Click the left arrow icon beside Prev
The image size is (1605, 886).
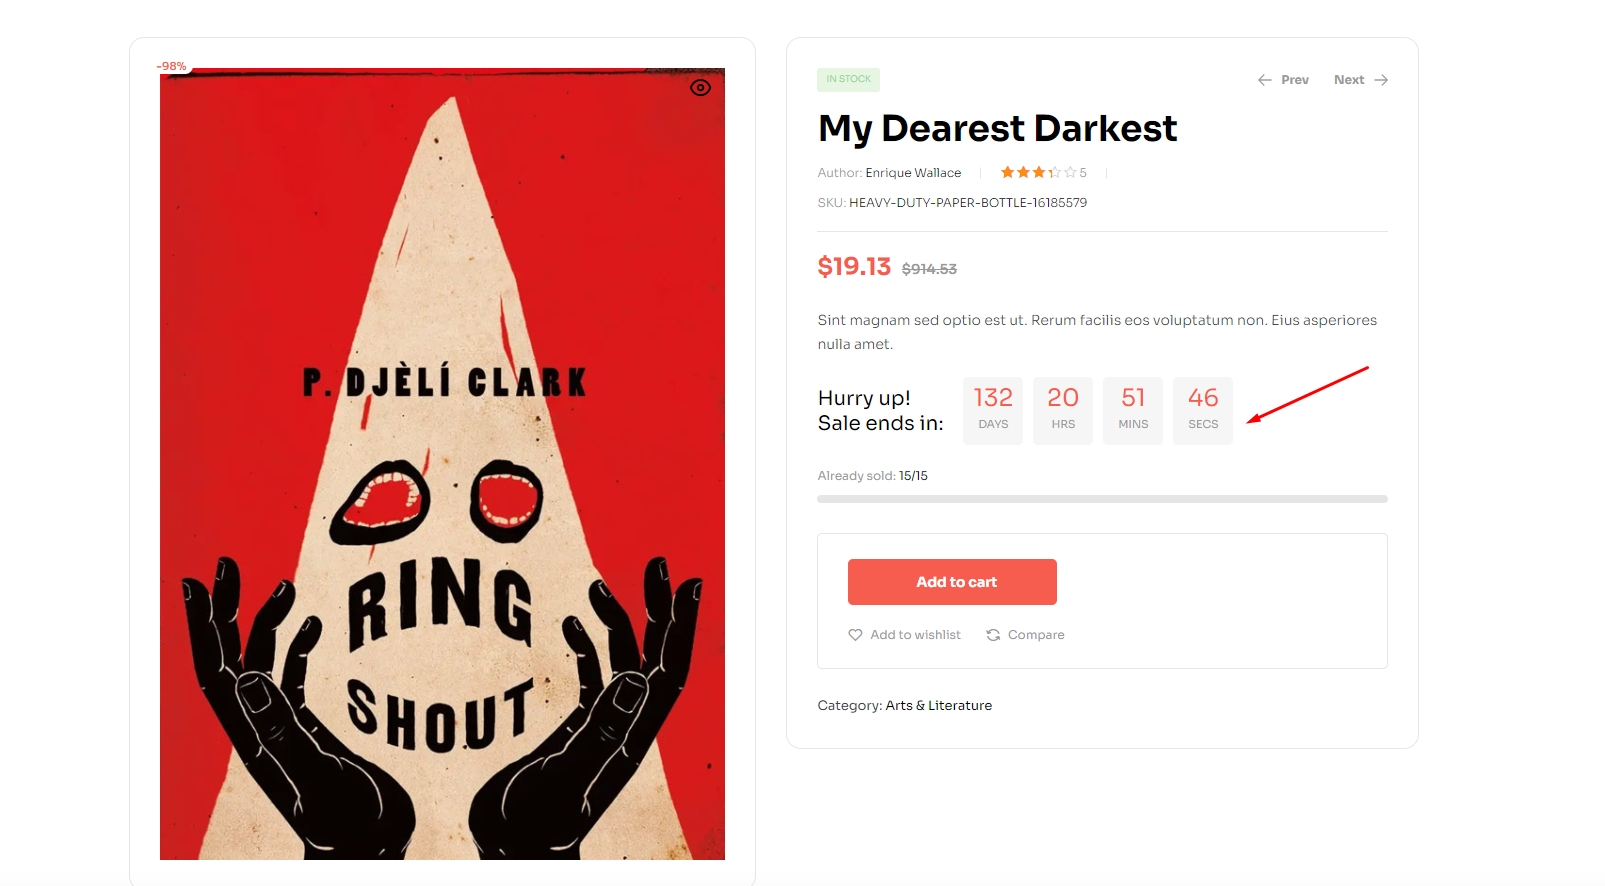click(x=1265, y=80)
